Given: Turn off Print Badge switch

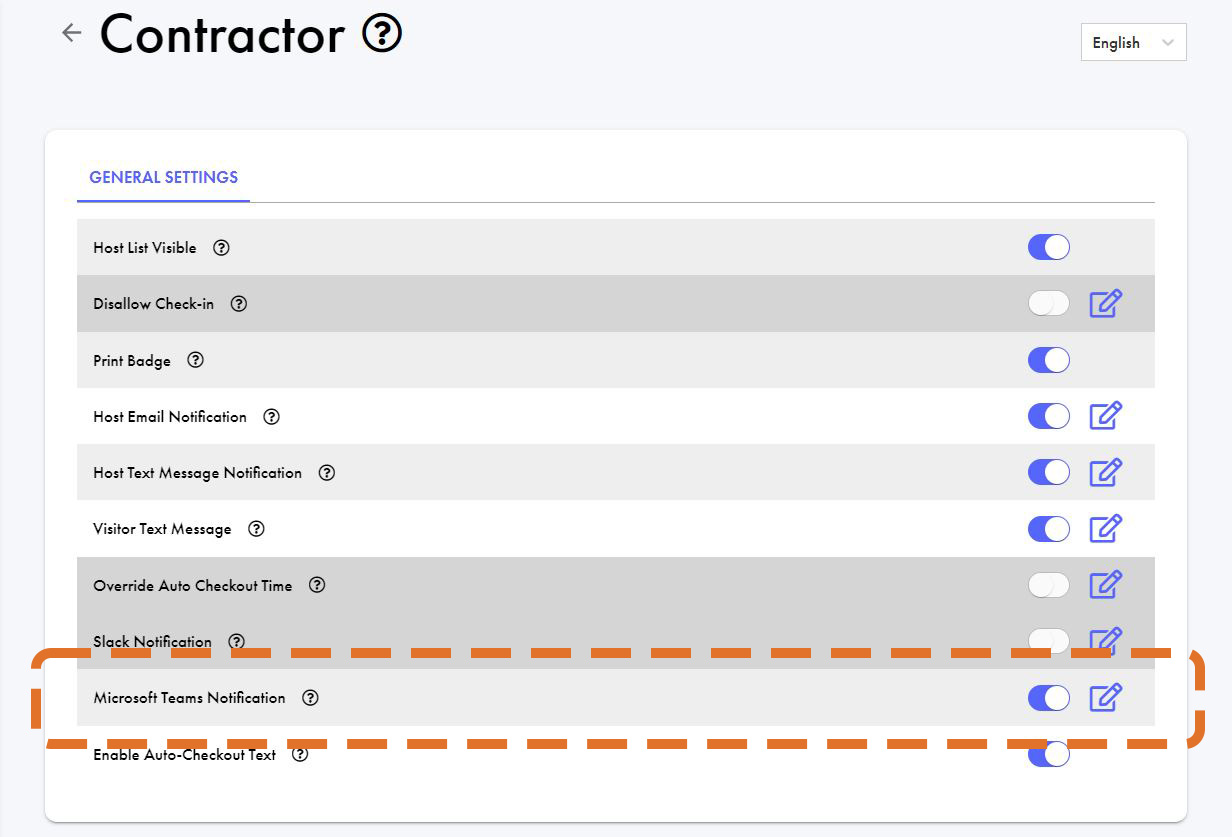Looking at the screenshot, I should click(x=1048, y=360).
